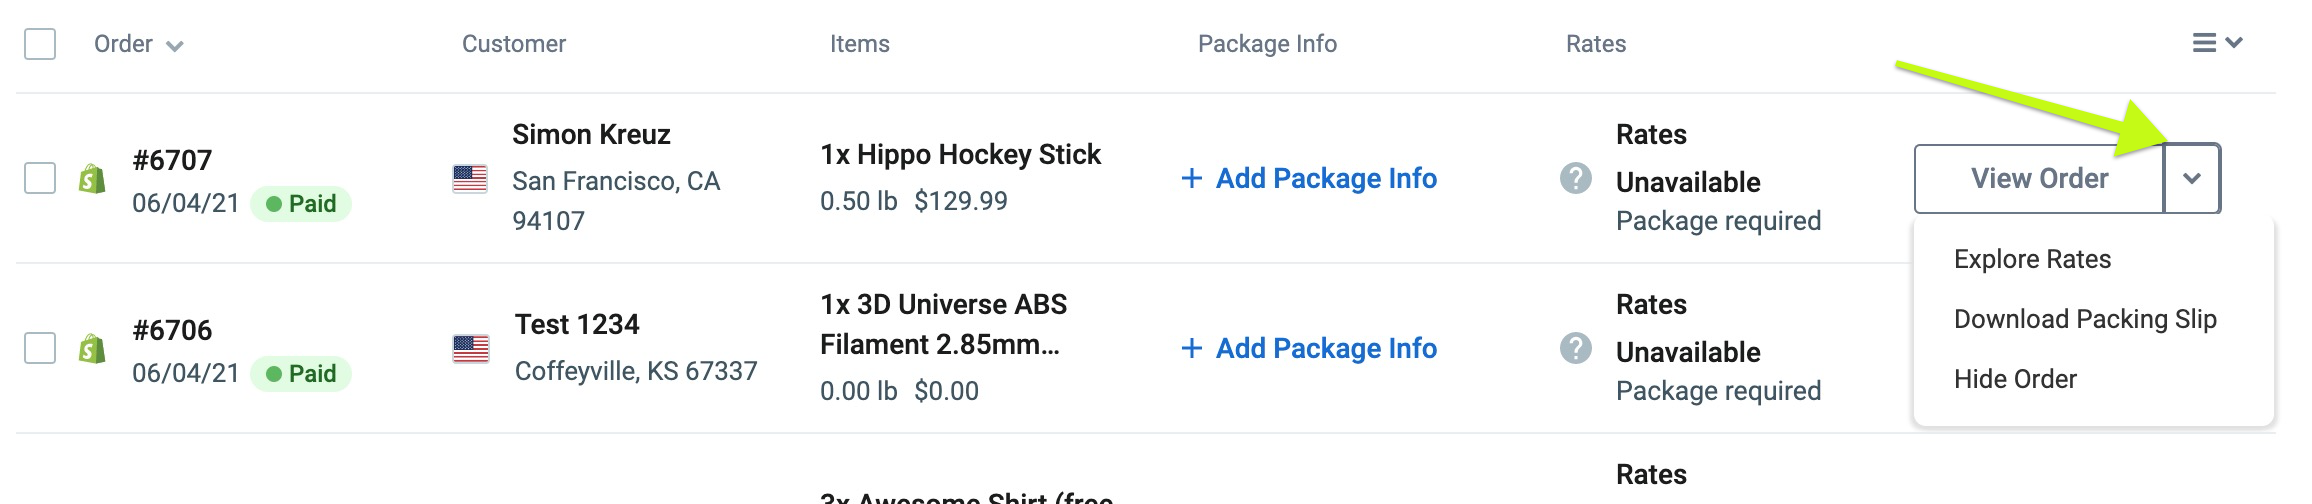Select Download Packing Slip option
This screenshot has width=2312, height=504.
[2085, 319]
